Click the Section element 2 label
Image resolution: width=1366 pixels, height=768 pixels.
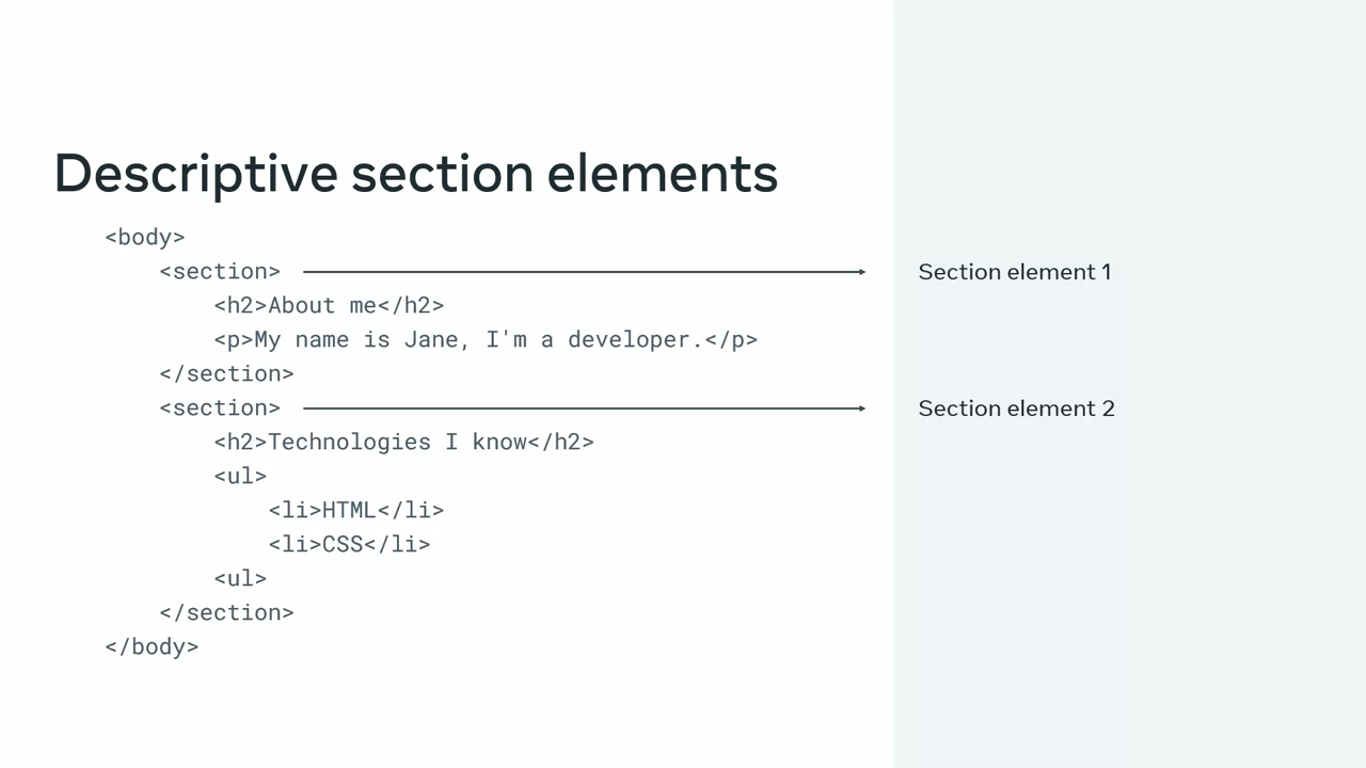(x=1016, y=408)
